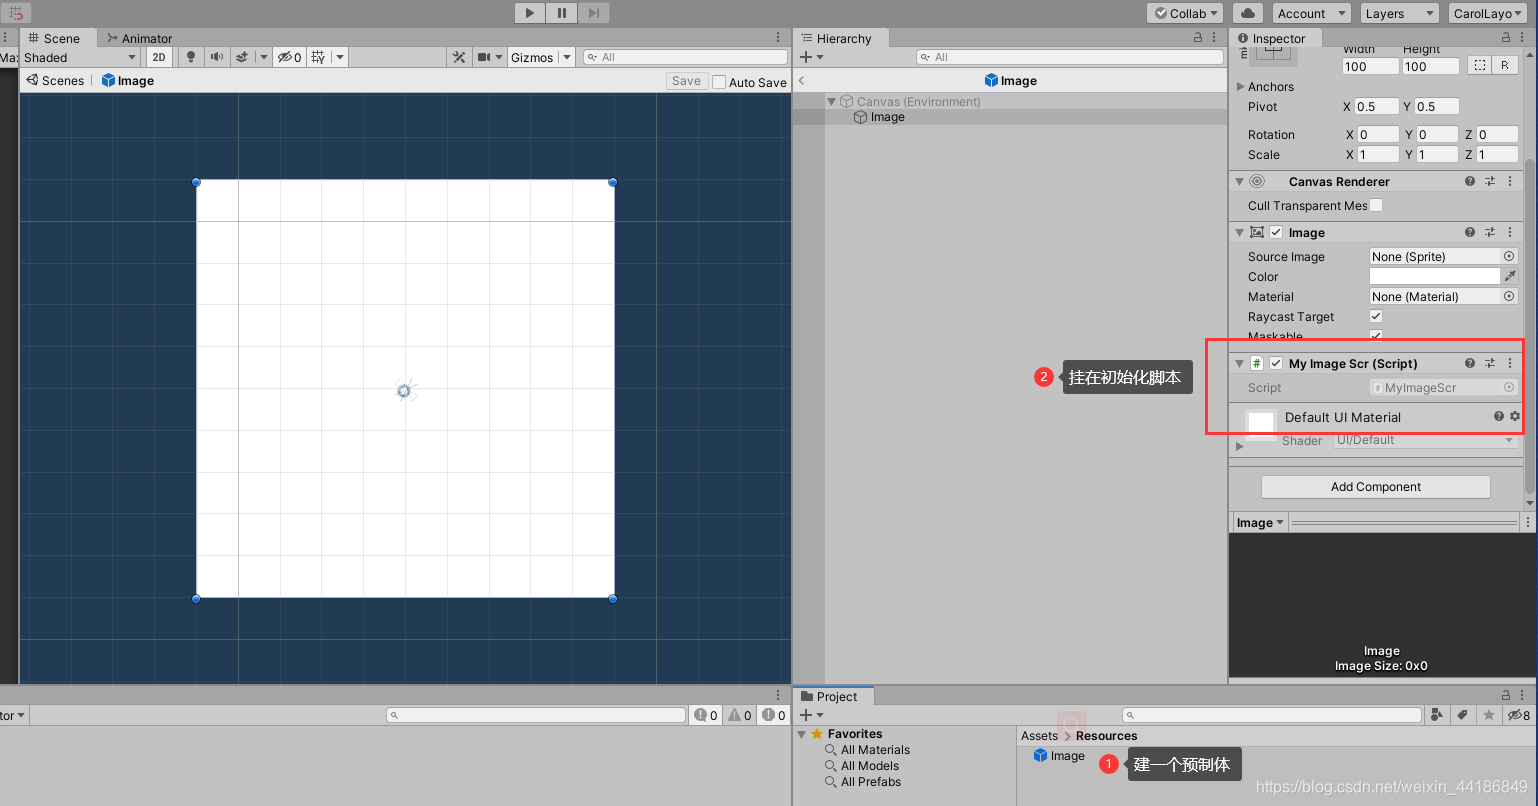The width and height of the screenshot is (1538, 806).
Task: Click the Save prefab button
Action: pos(687,81)
